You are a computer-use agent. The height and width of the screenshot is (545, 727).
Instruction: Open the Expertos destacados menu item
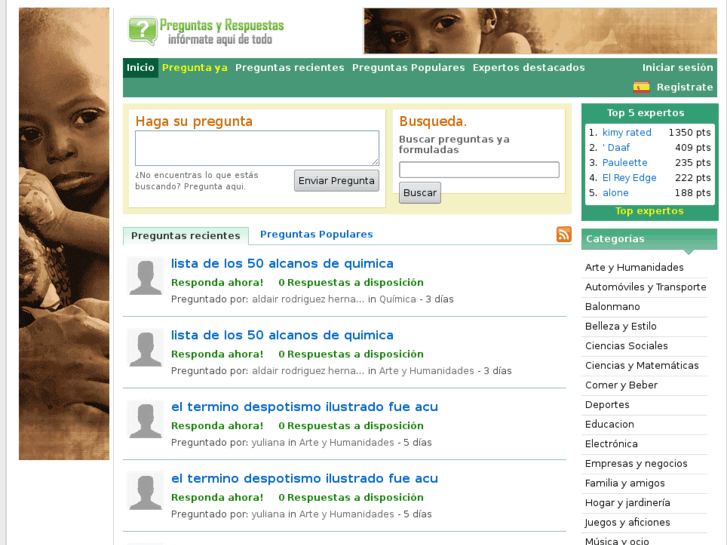click(x=529, y=68)
